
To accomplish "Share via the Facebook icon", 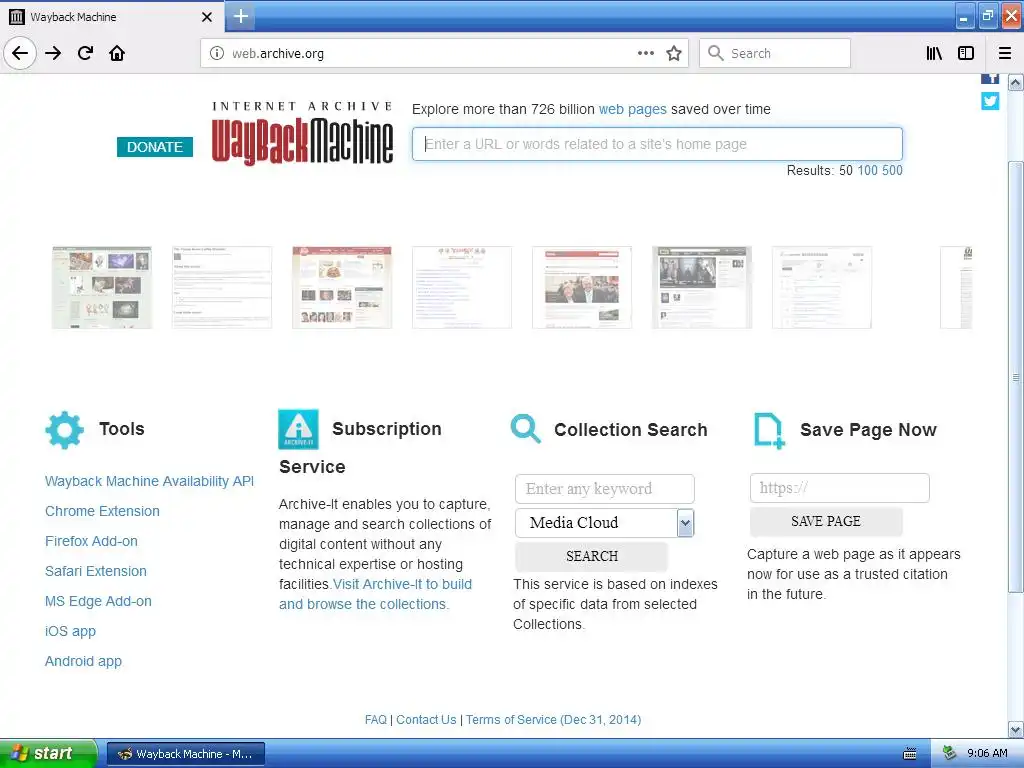I will [x=990, y=79].
